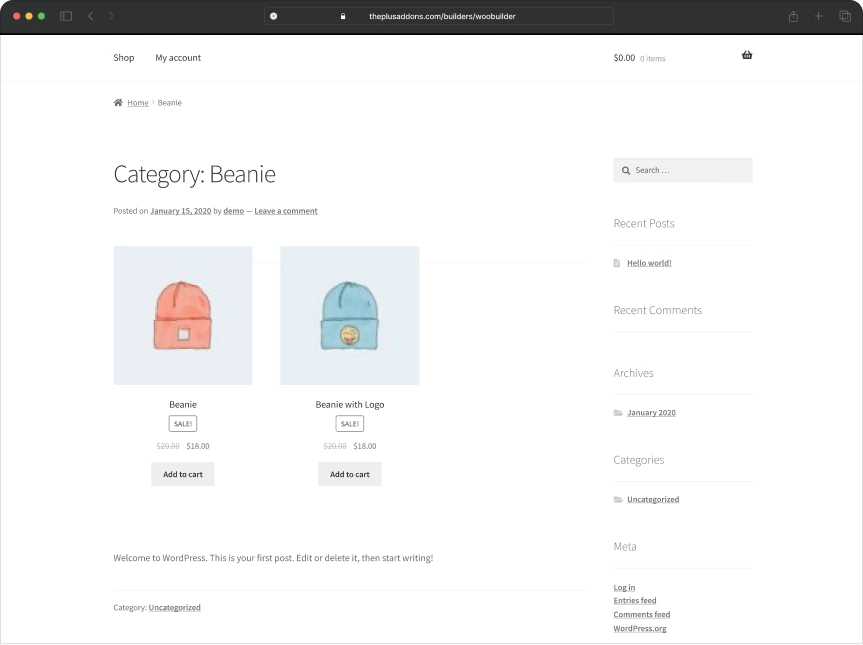Open a new tab with the plus icon
The image size is (863, 645).
[x=818, y=16]
